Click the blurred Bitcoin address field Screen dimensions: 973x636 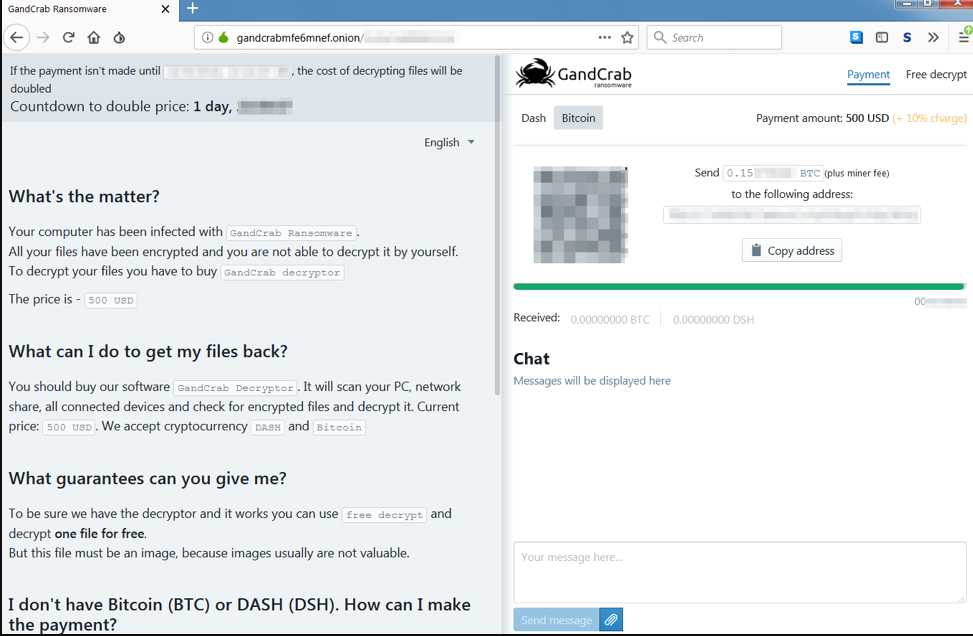tap(792, 215)
